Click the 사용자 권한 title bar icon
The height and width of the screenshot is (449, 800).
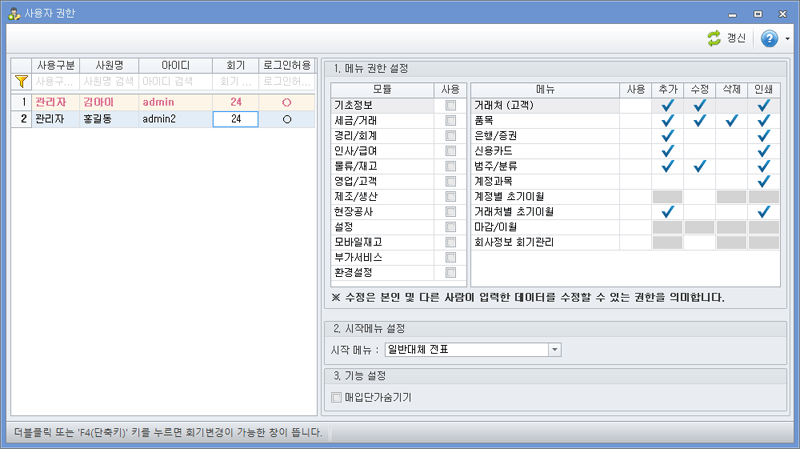14,13
